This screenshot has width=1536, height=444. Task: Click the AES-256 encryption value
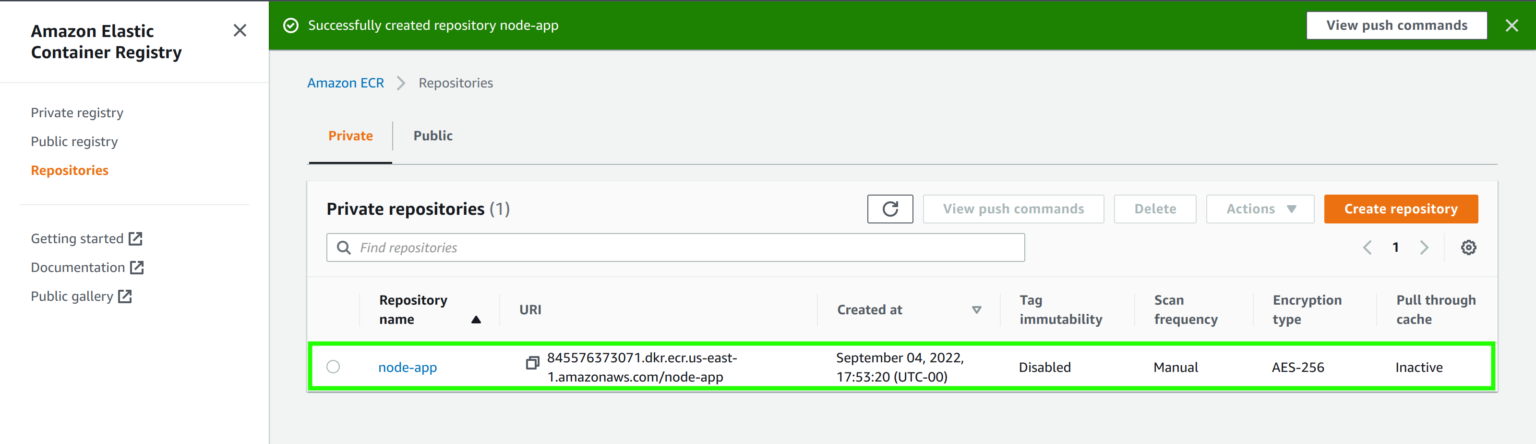click(1298, 368)
